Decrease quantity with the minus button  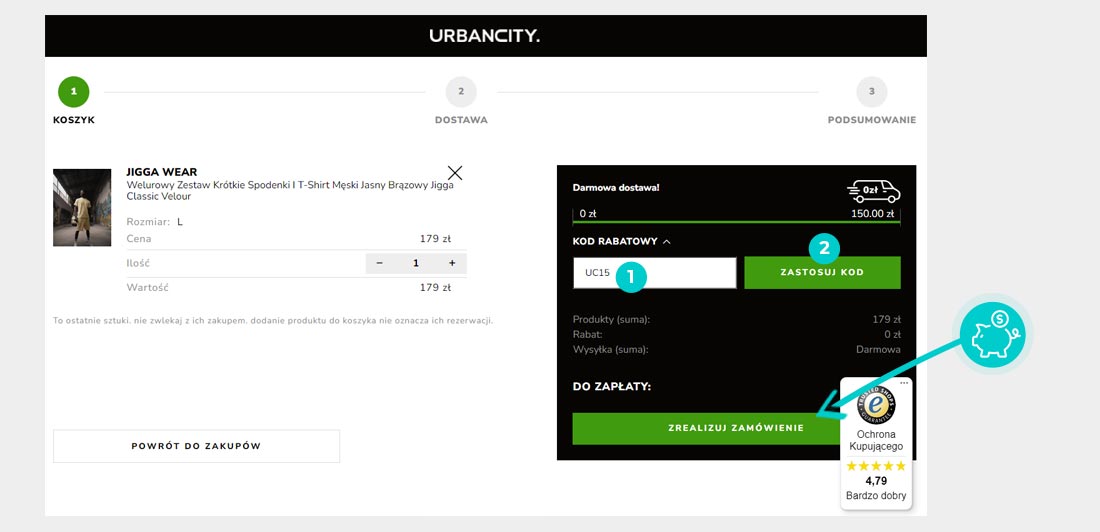(379, 263)
